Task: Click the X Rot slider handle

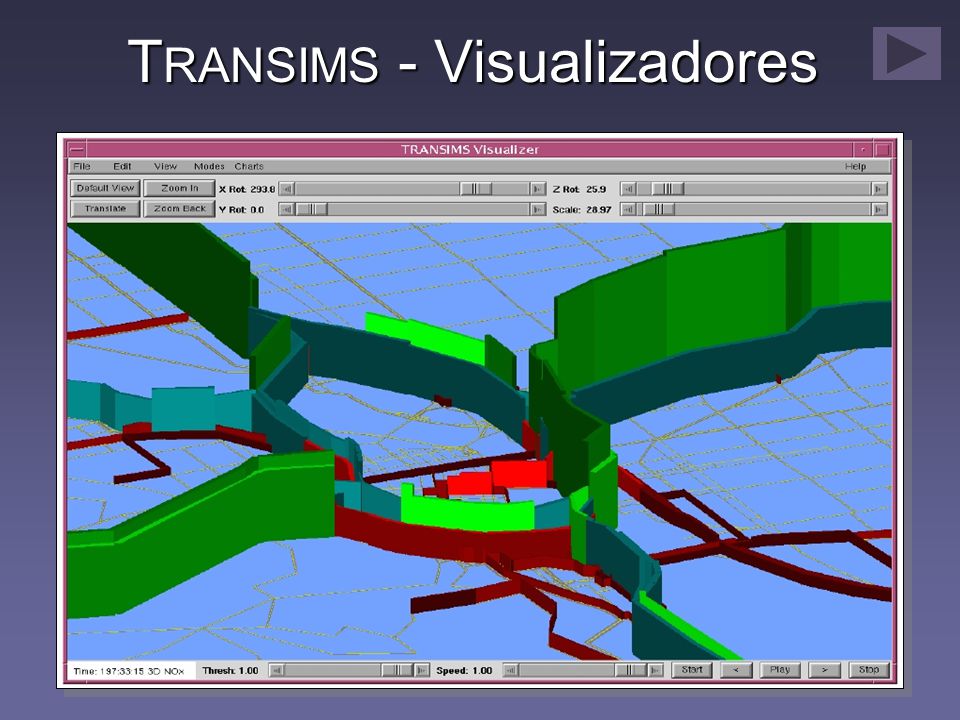Action: (x=476, y=189)
